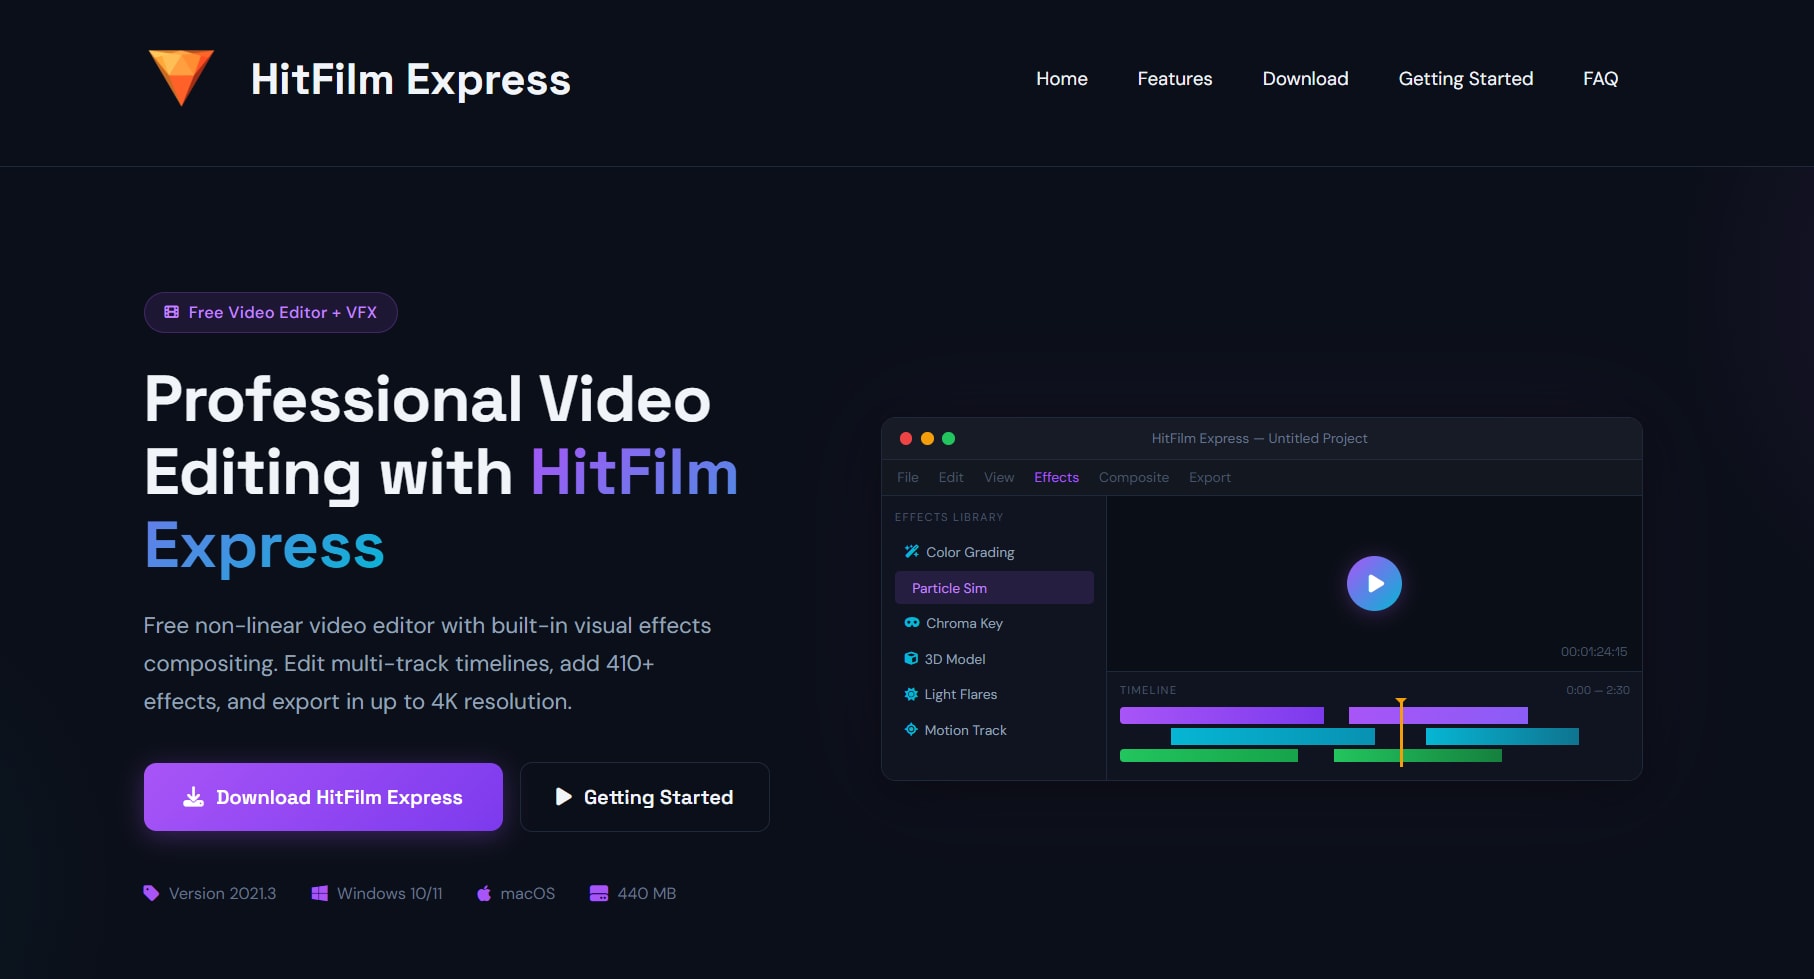The image size is (1814, 979).
Task: Click the Windows logo icon
Action: coord(320,893)
